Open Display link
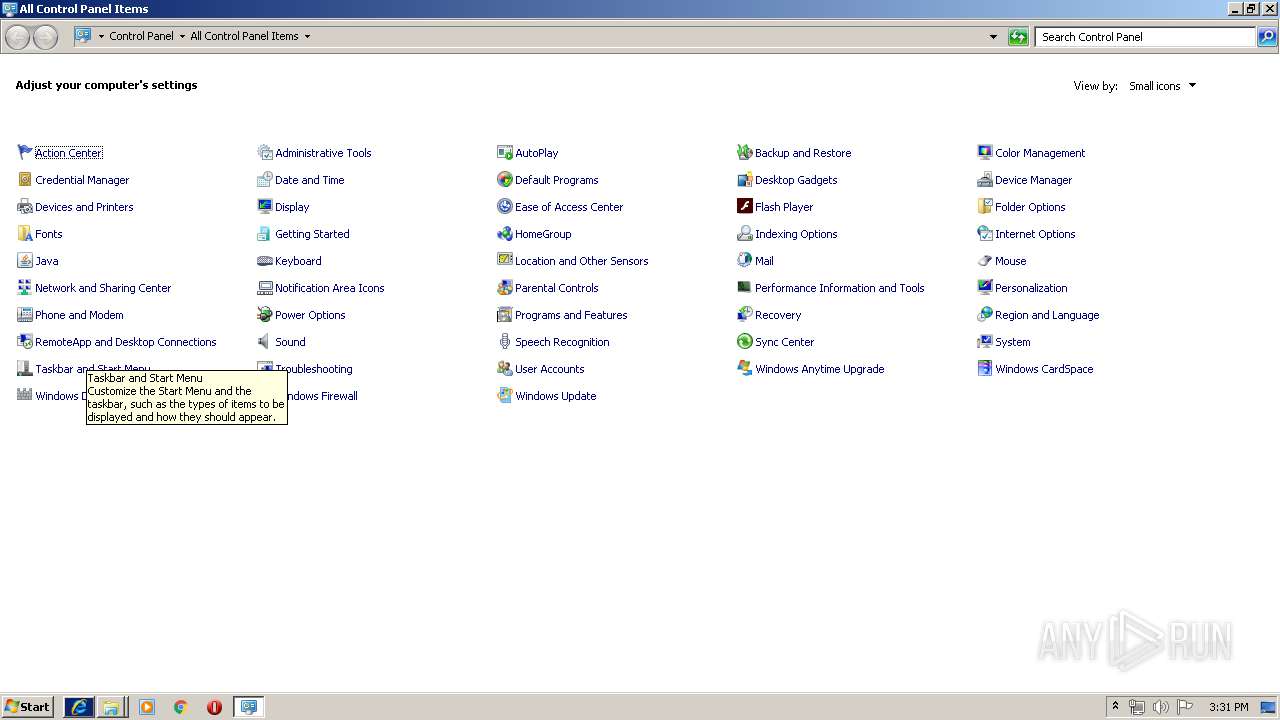The width and height of the screenshot is (1280, 720). coord(292,207)
